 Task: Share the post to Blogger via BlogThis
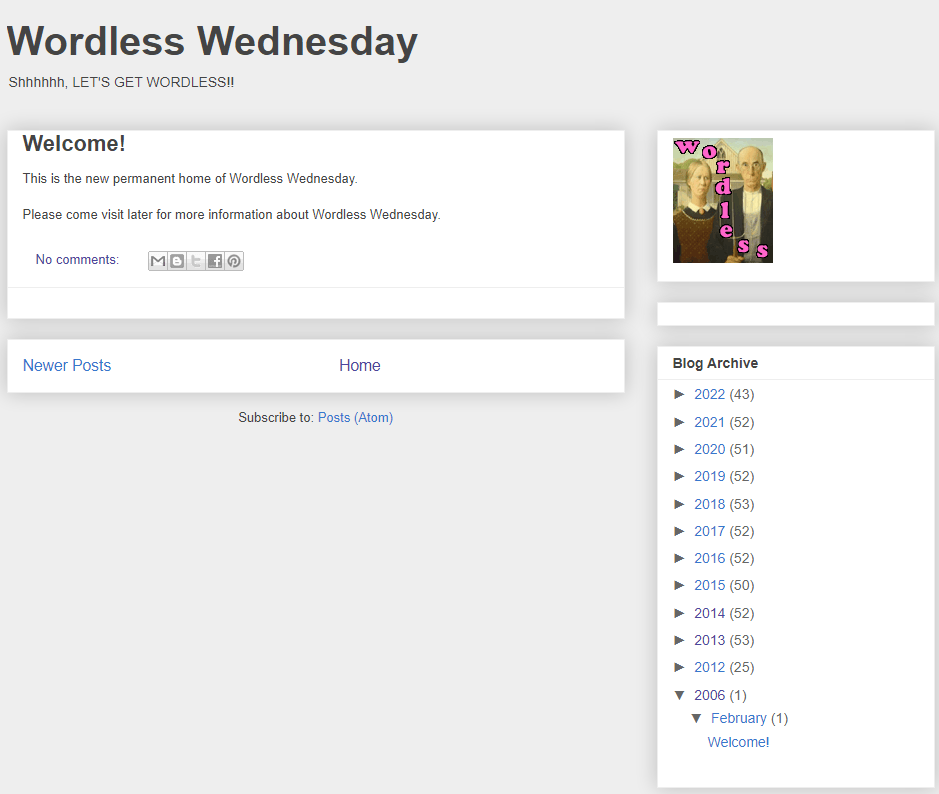(176, 260)
